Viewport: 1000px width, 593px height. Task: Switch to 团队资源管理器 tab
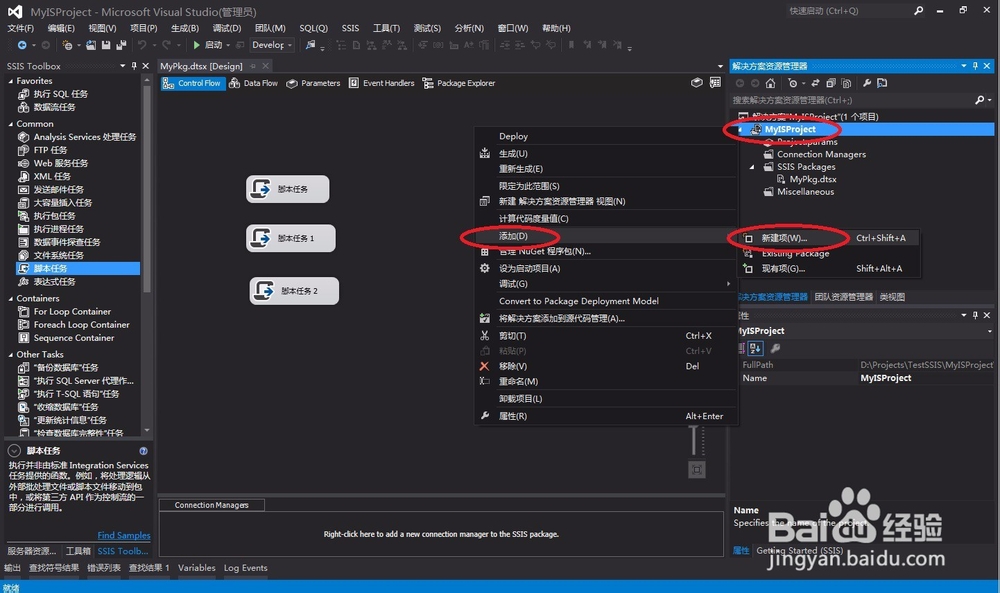pyautogui.click(x=844, y=297)
